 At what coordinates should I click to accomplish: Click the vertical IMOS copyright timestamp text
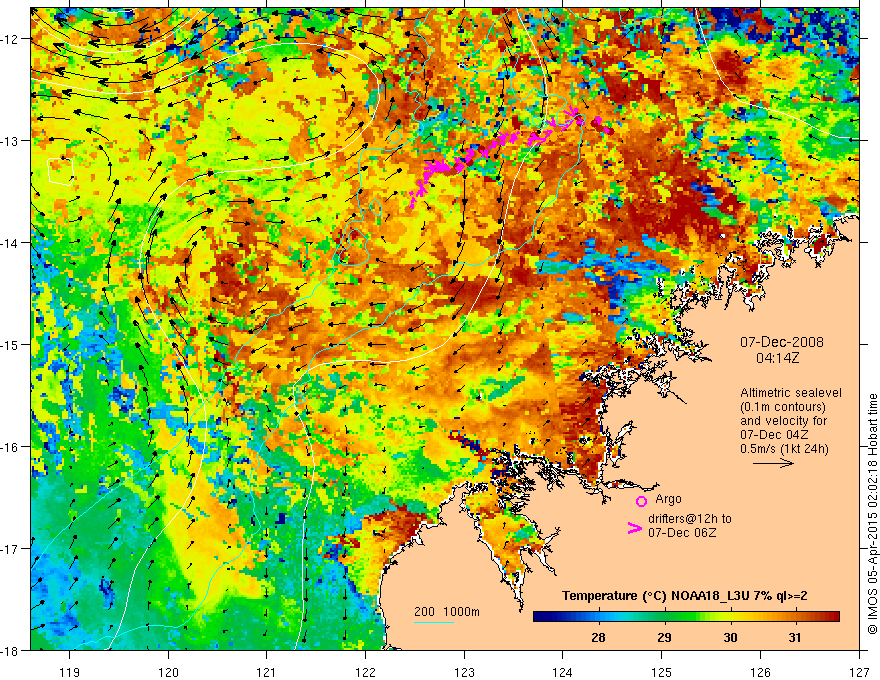pos(872,514)
